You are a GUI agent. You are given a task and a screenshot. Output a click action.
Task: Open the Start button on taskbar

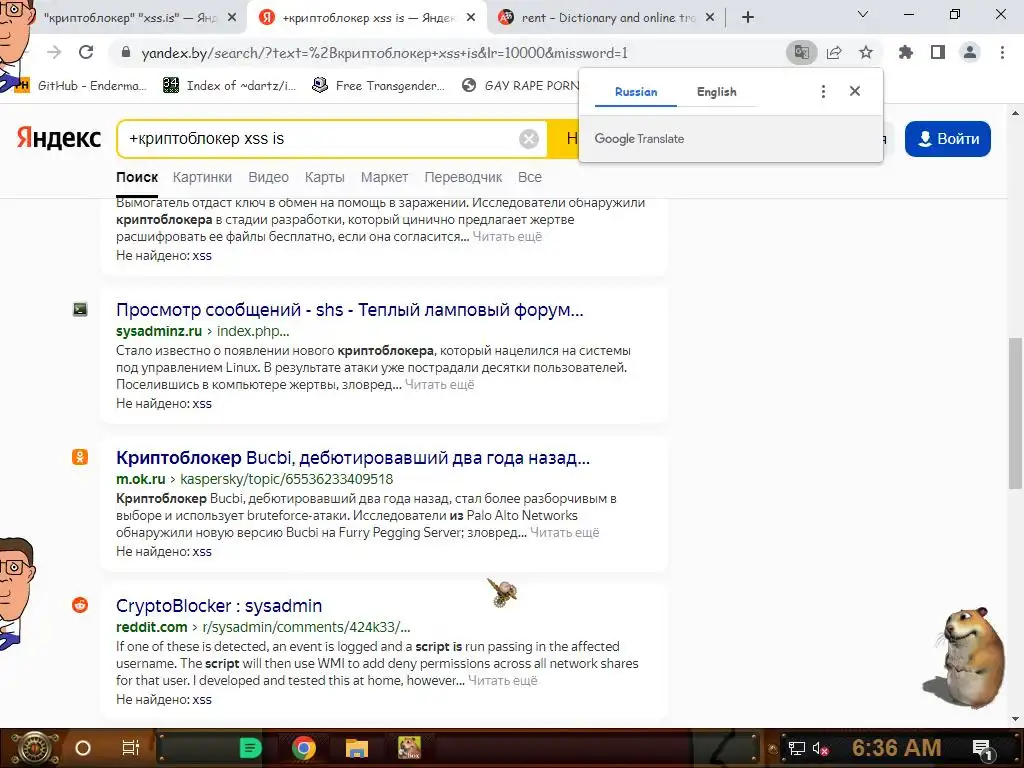pos(33,748)
